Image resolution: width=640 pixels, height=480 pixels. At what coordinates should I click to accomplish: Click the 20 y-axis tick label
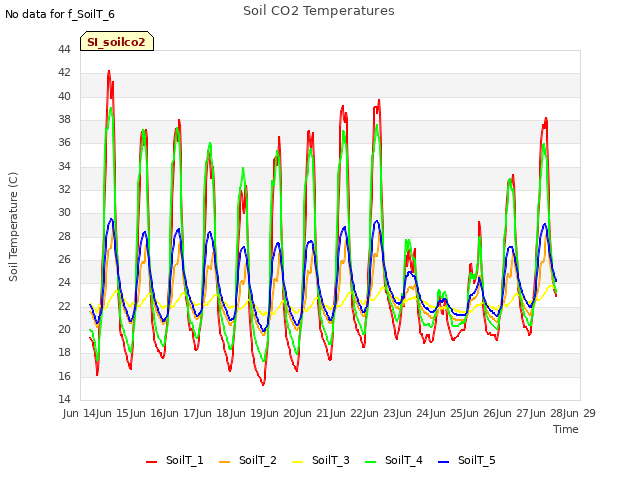(x=64, y=330)
